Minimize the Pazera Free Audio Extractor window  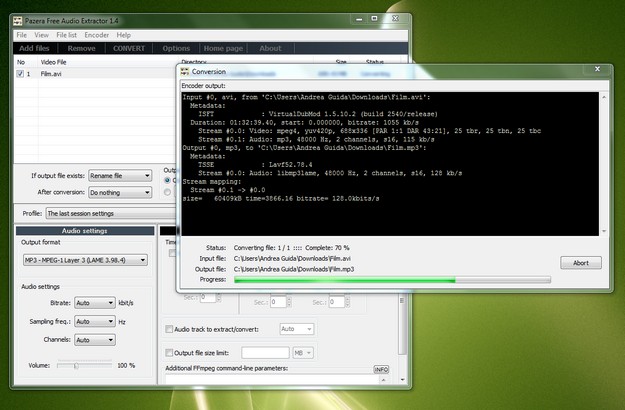359,19
